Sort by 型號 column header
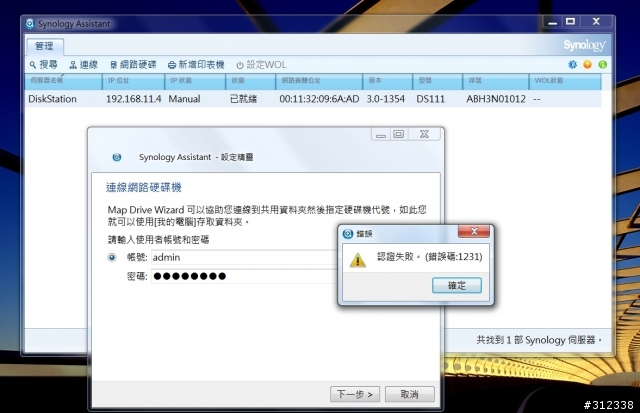Image resolution: width=640 pixels, height=413 pixels. pos(438,81)
